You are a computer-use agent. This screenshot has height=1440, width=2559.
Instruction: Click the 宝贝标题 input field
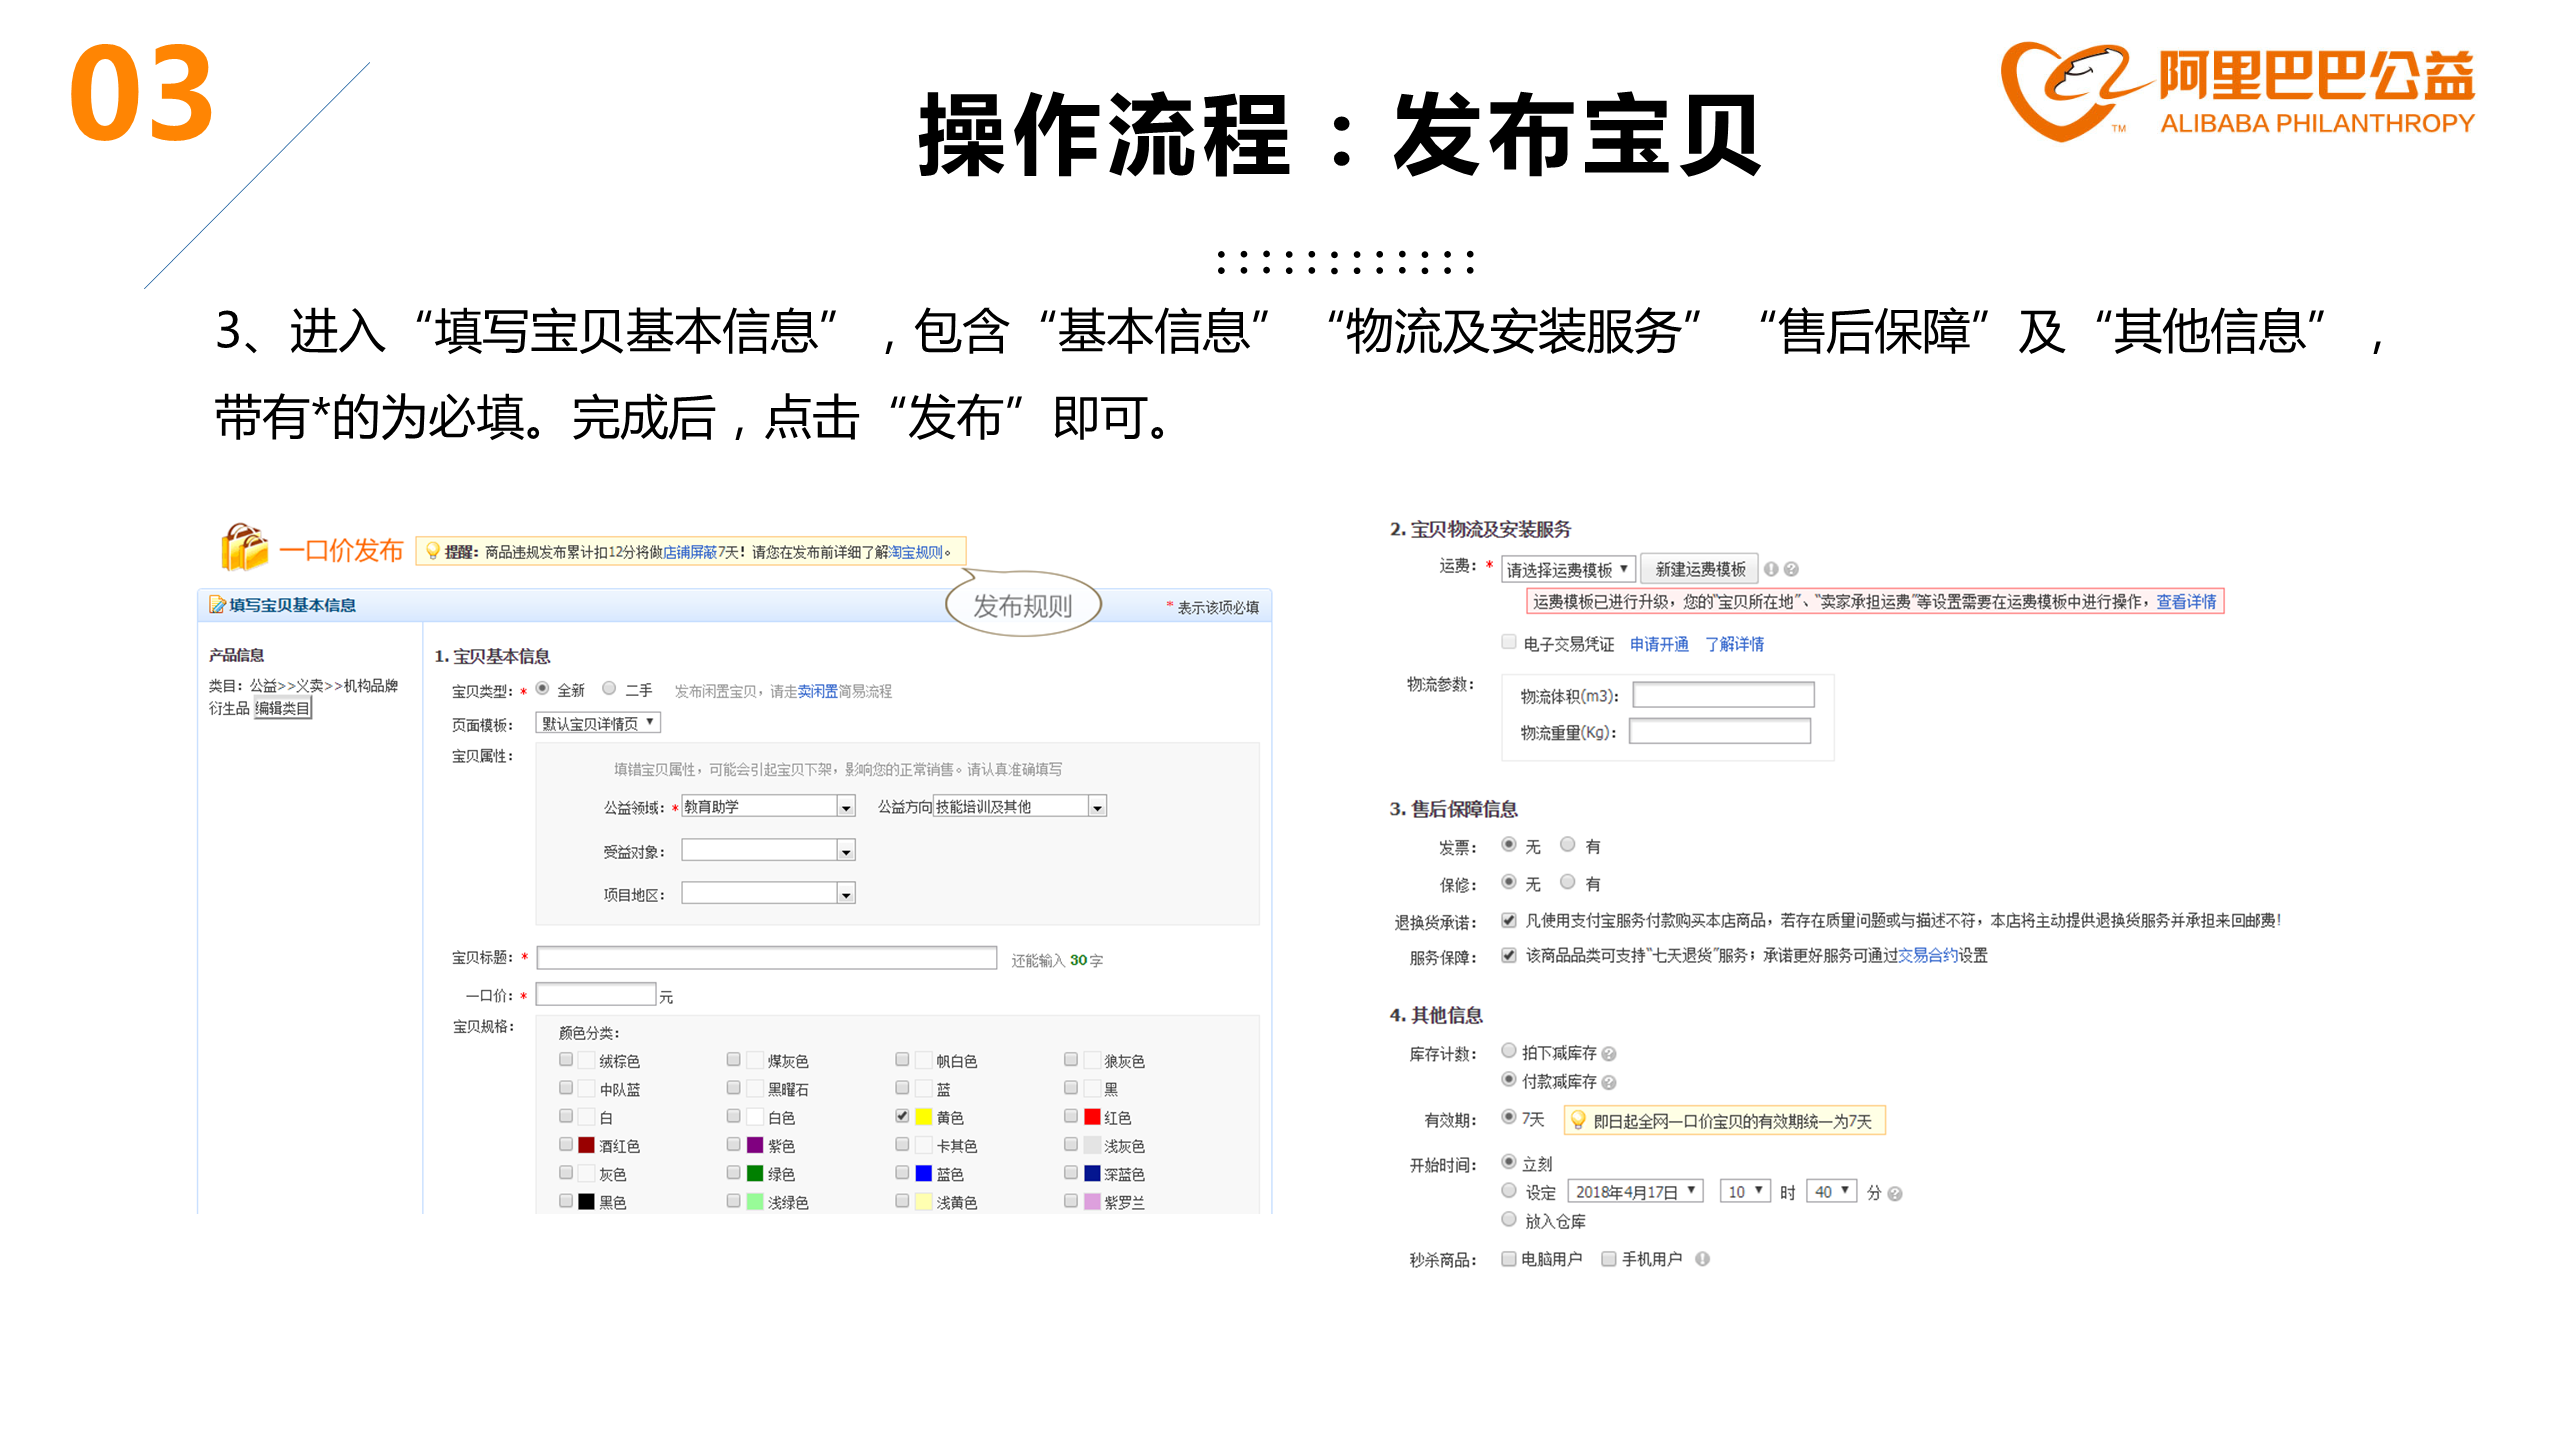(x=767, y=958)
